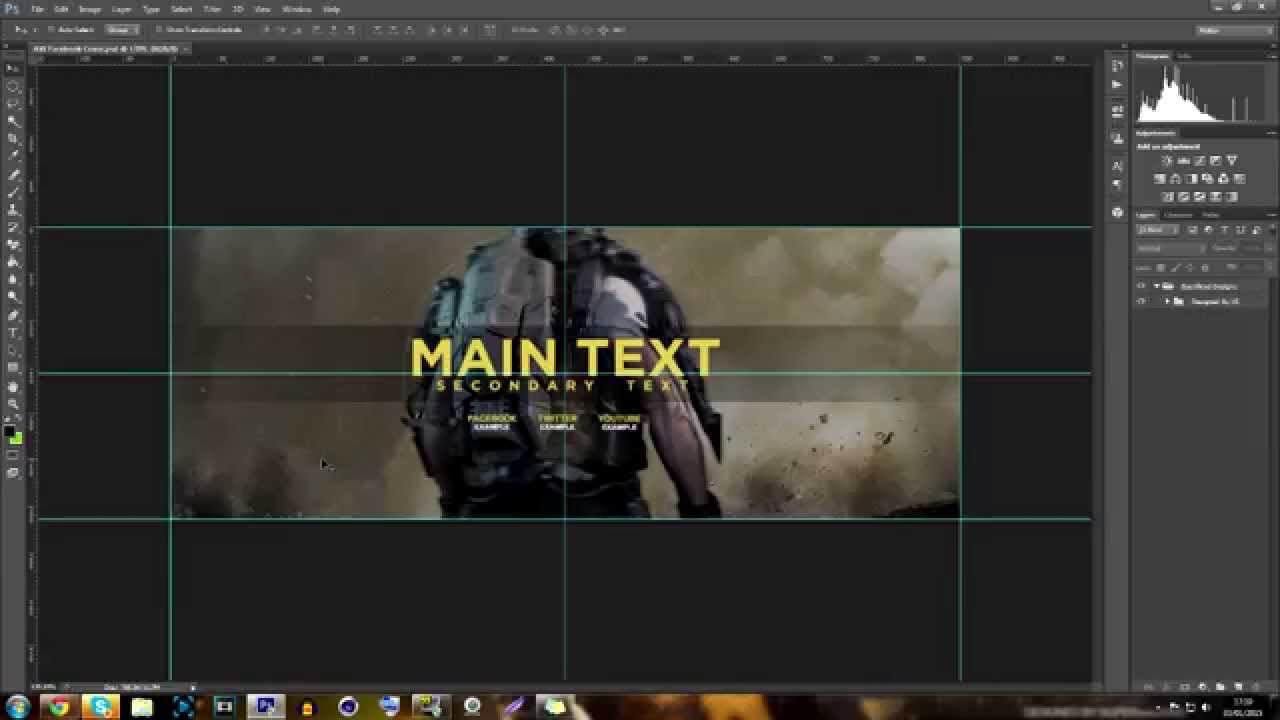The width and height of the screenshot is (1280, 720).
Task: Open the status bar info arrow
Action: (193, 687)
